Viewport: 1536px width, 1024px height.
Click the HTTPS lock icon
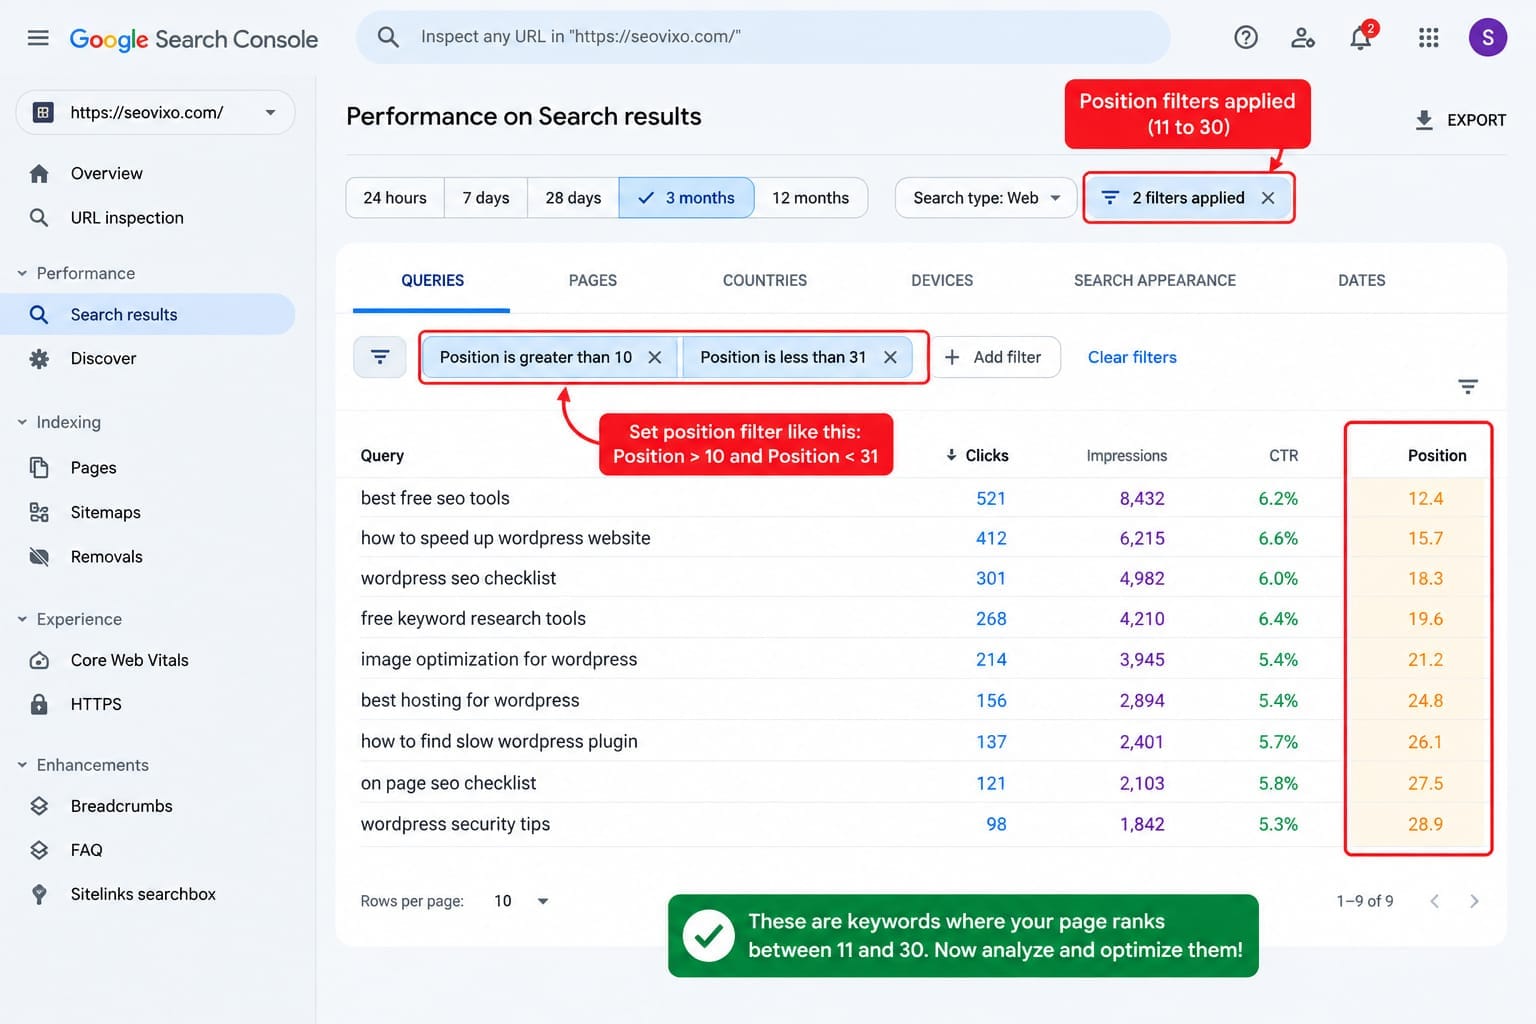pos(39,704)
